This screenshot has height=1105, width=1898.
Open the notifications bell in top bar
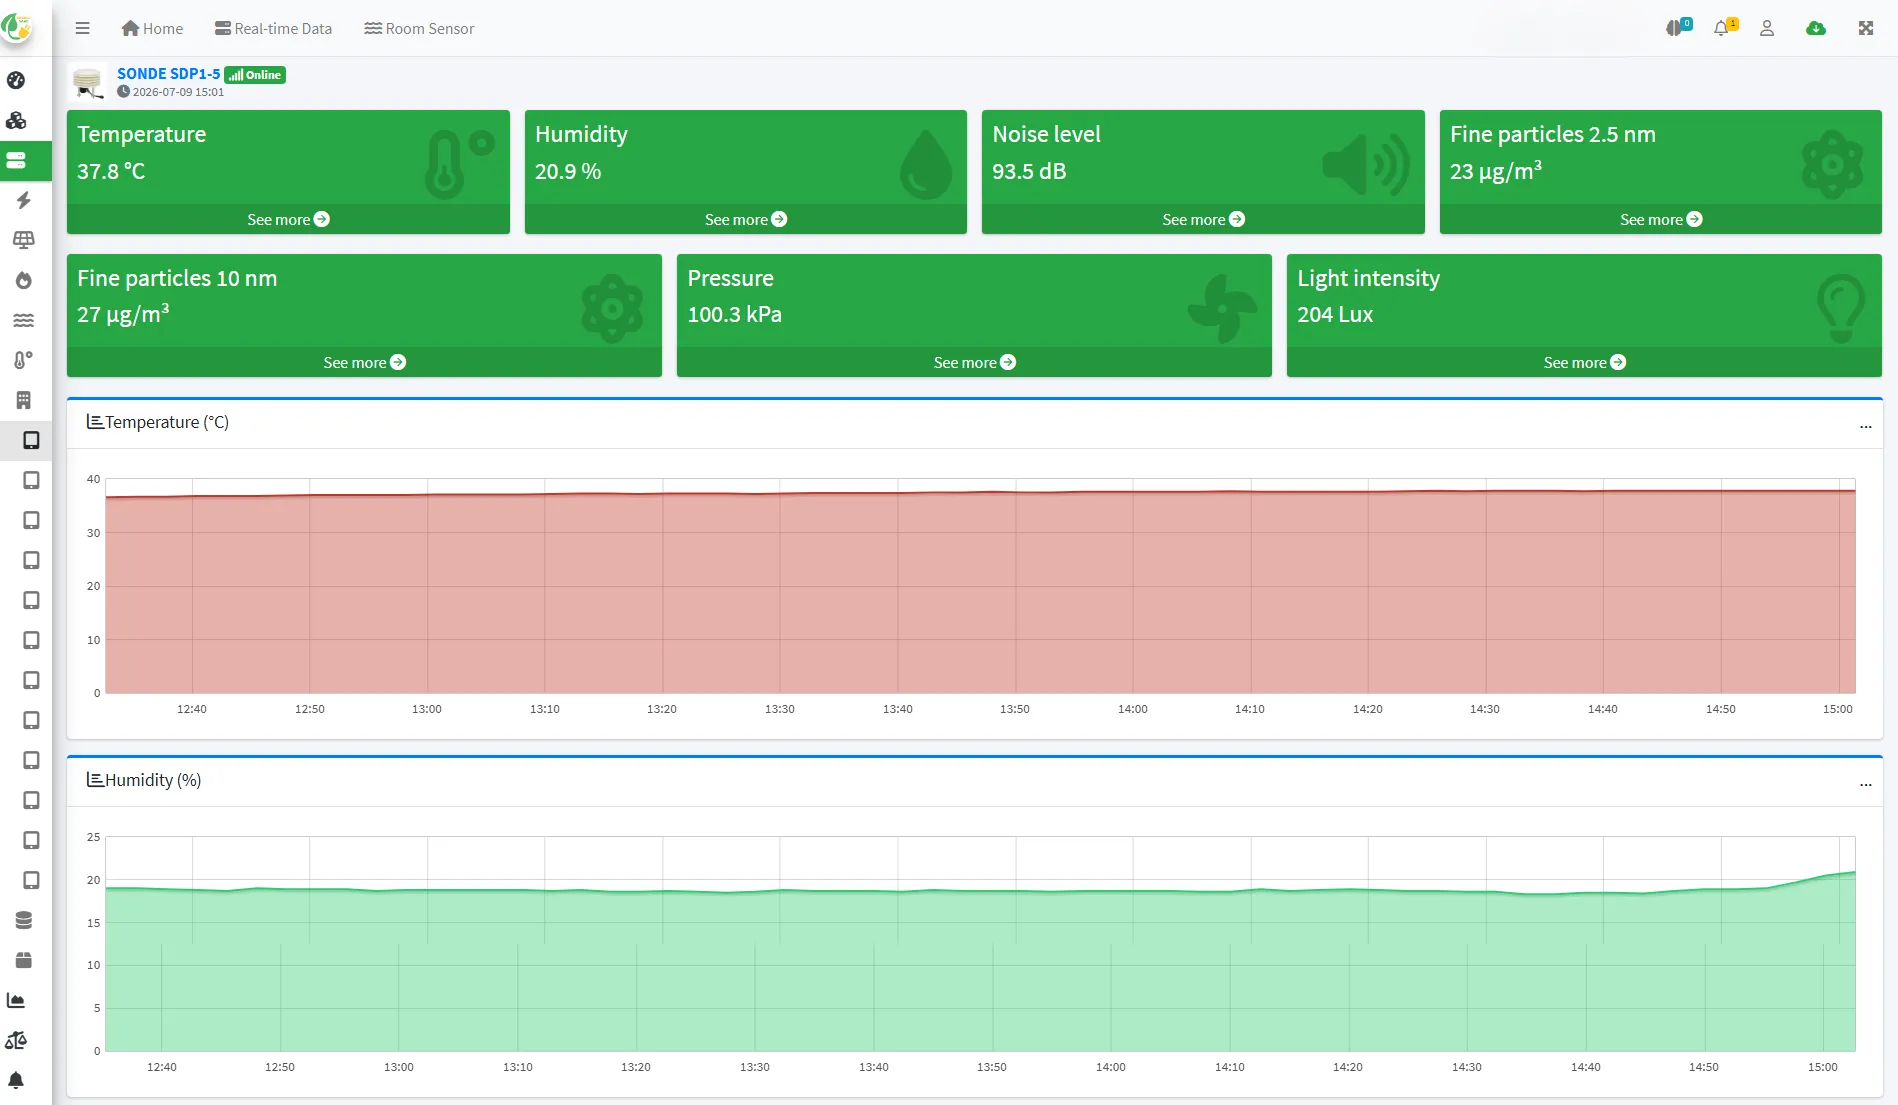click(x=1722, y=28)
